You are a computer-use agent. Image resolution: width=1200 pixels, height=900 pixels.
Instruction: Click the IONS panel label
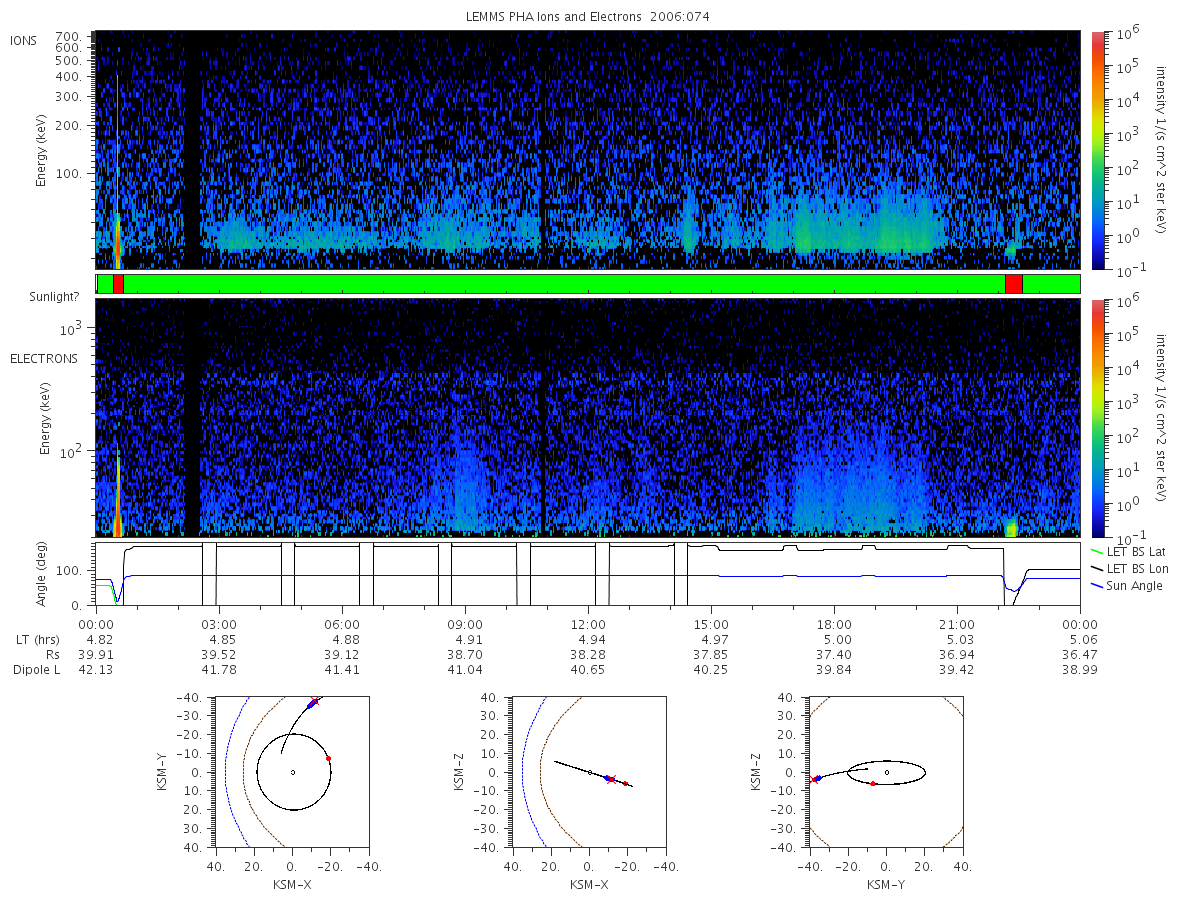(24, 40)
